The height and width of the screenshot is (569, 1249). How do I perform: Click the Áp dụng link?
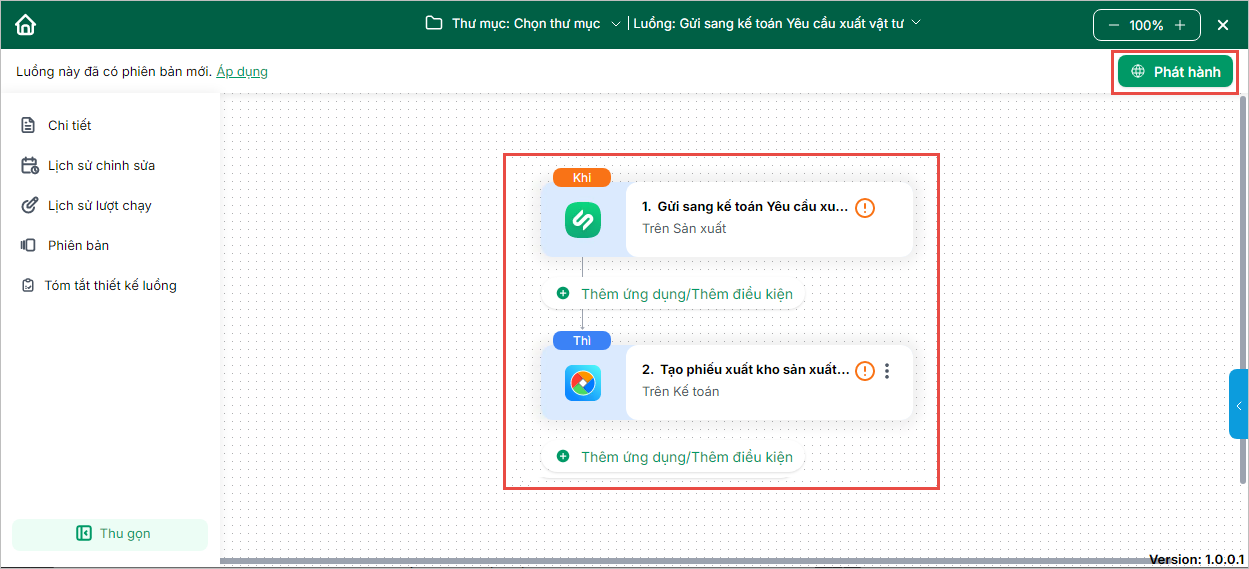[x=242, y=71]
